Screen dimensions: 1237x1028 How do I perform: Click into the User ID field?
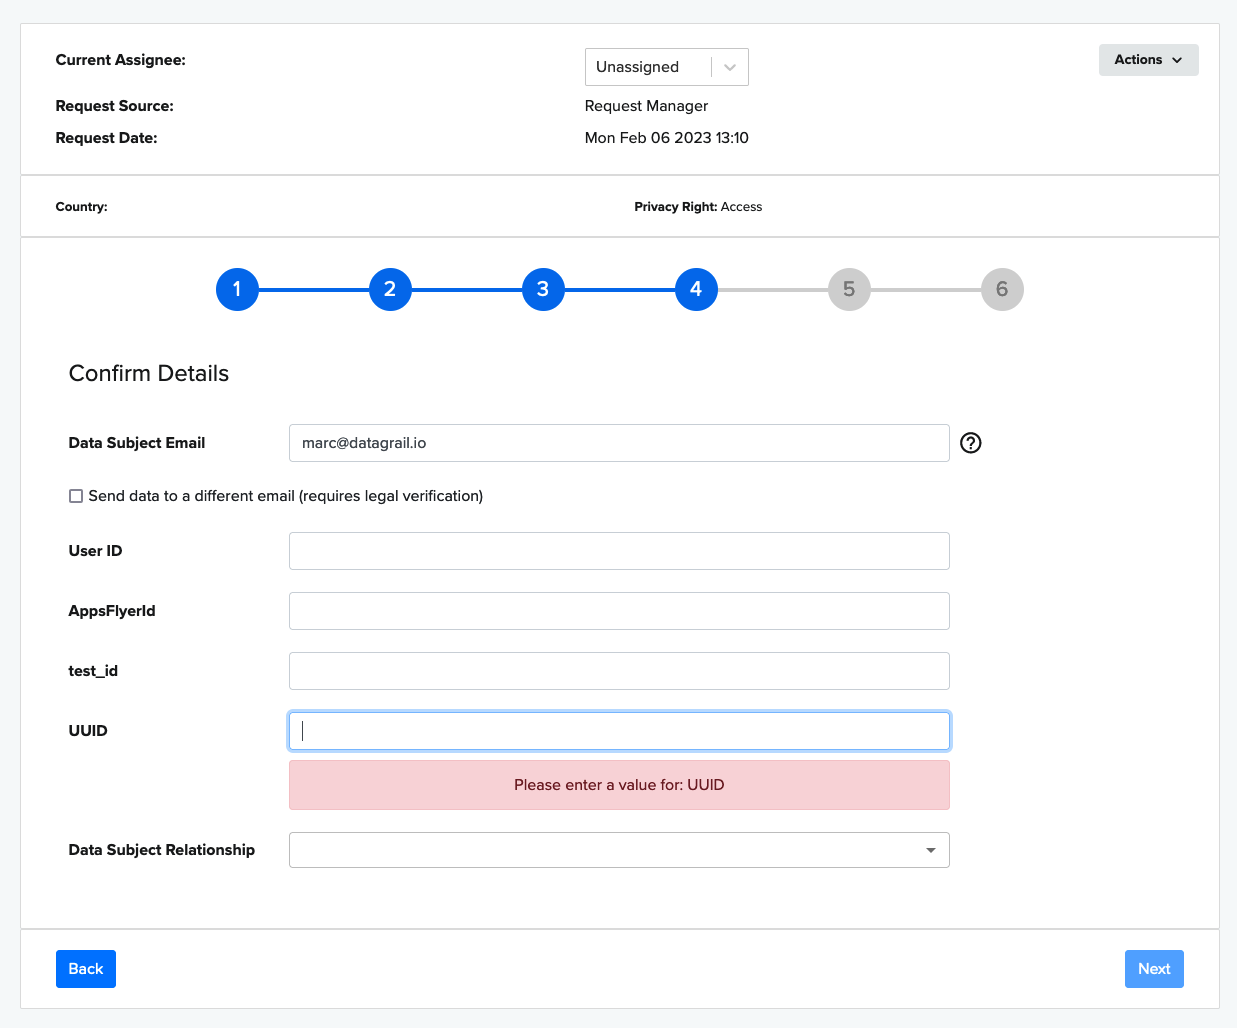[619, 551]
